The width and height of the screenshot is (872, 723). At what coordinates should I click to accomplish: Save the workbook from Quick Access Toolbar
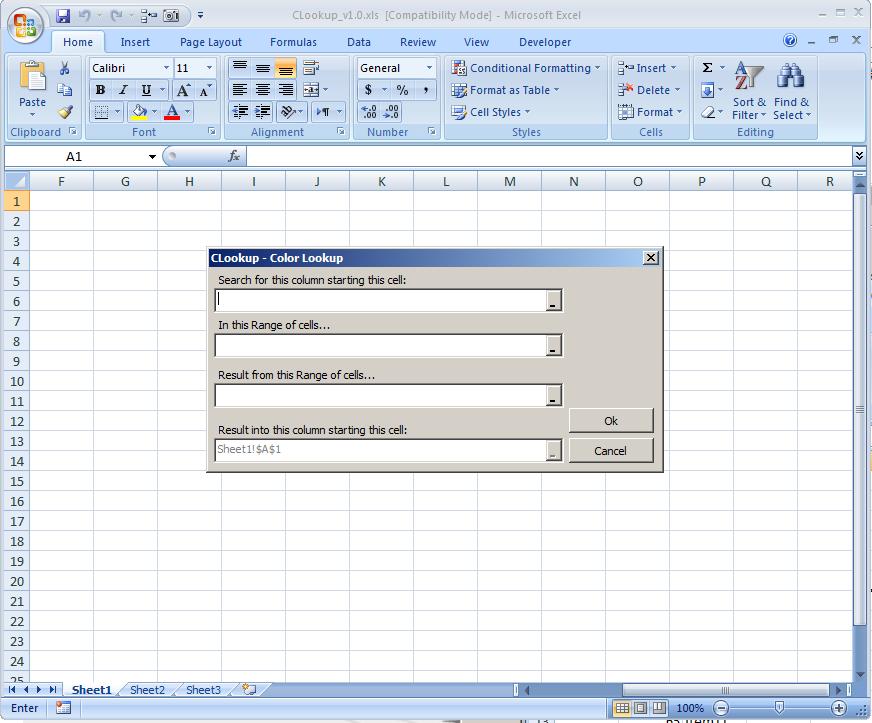(x=63, y=16)
